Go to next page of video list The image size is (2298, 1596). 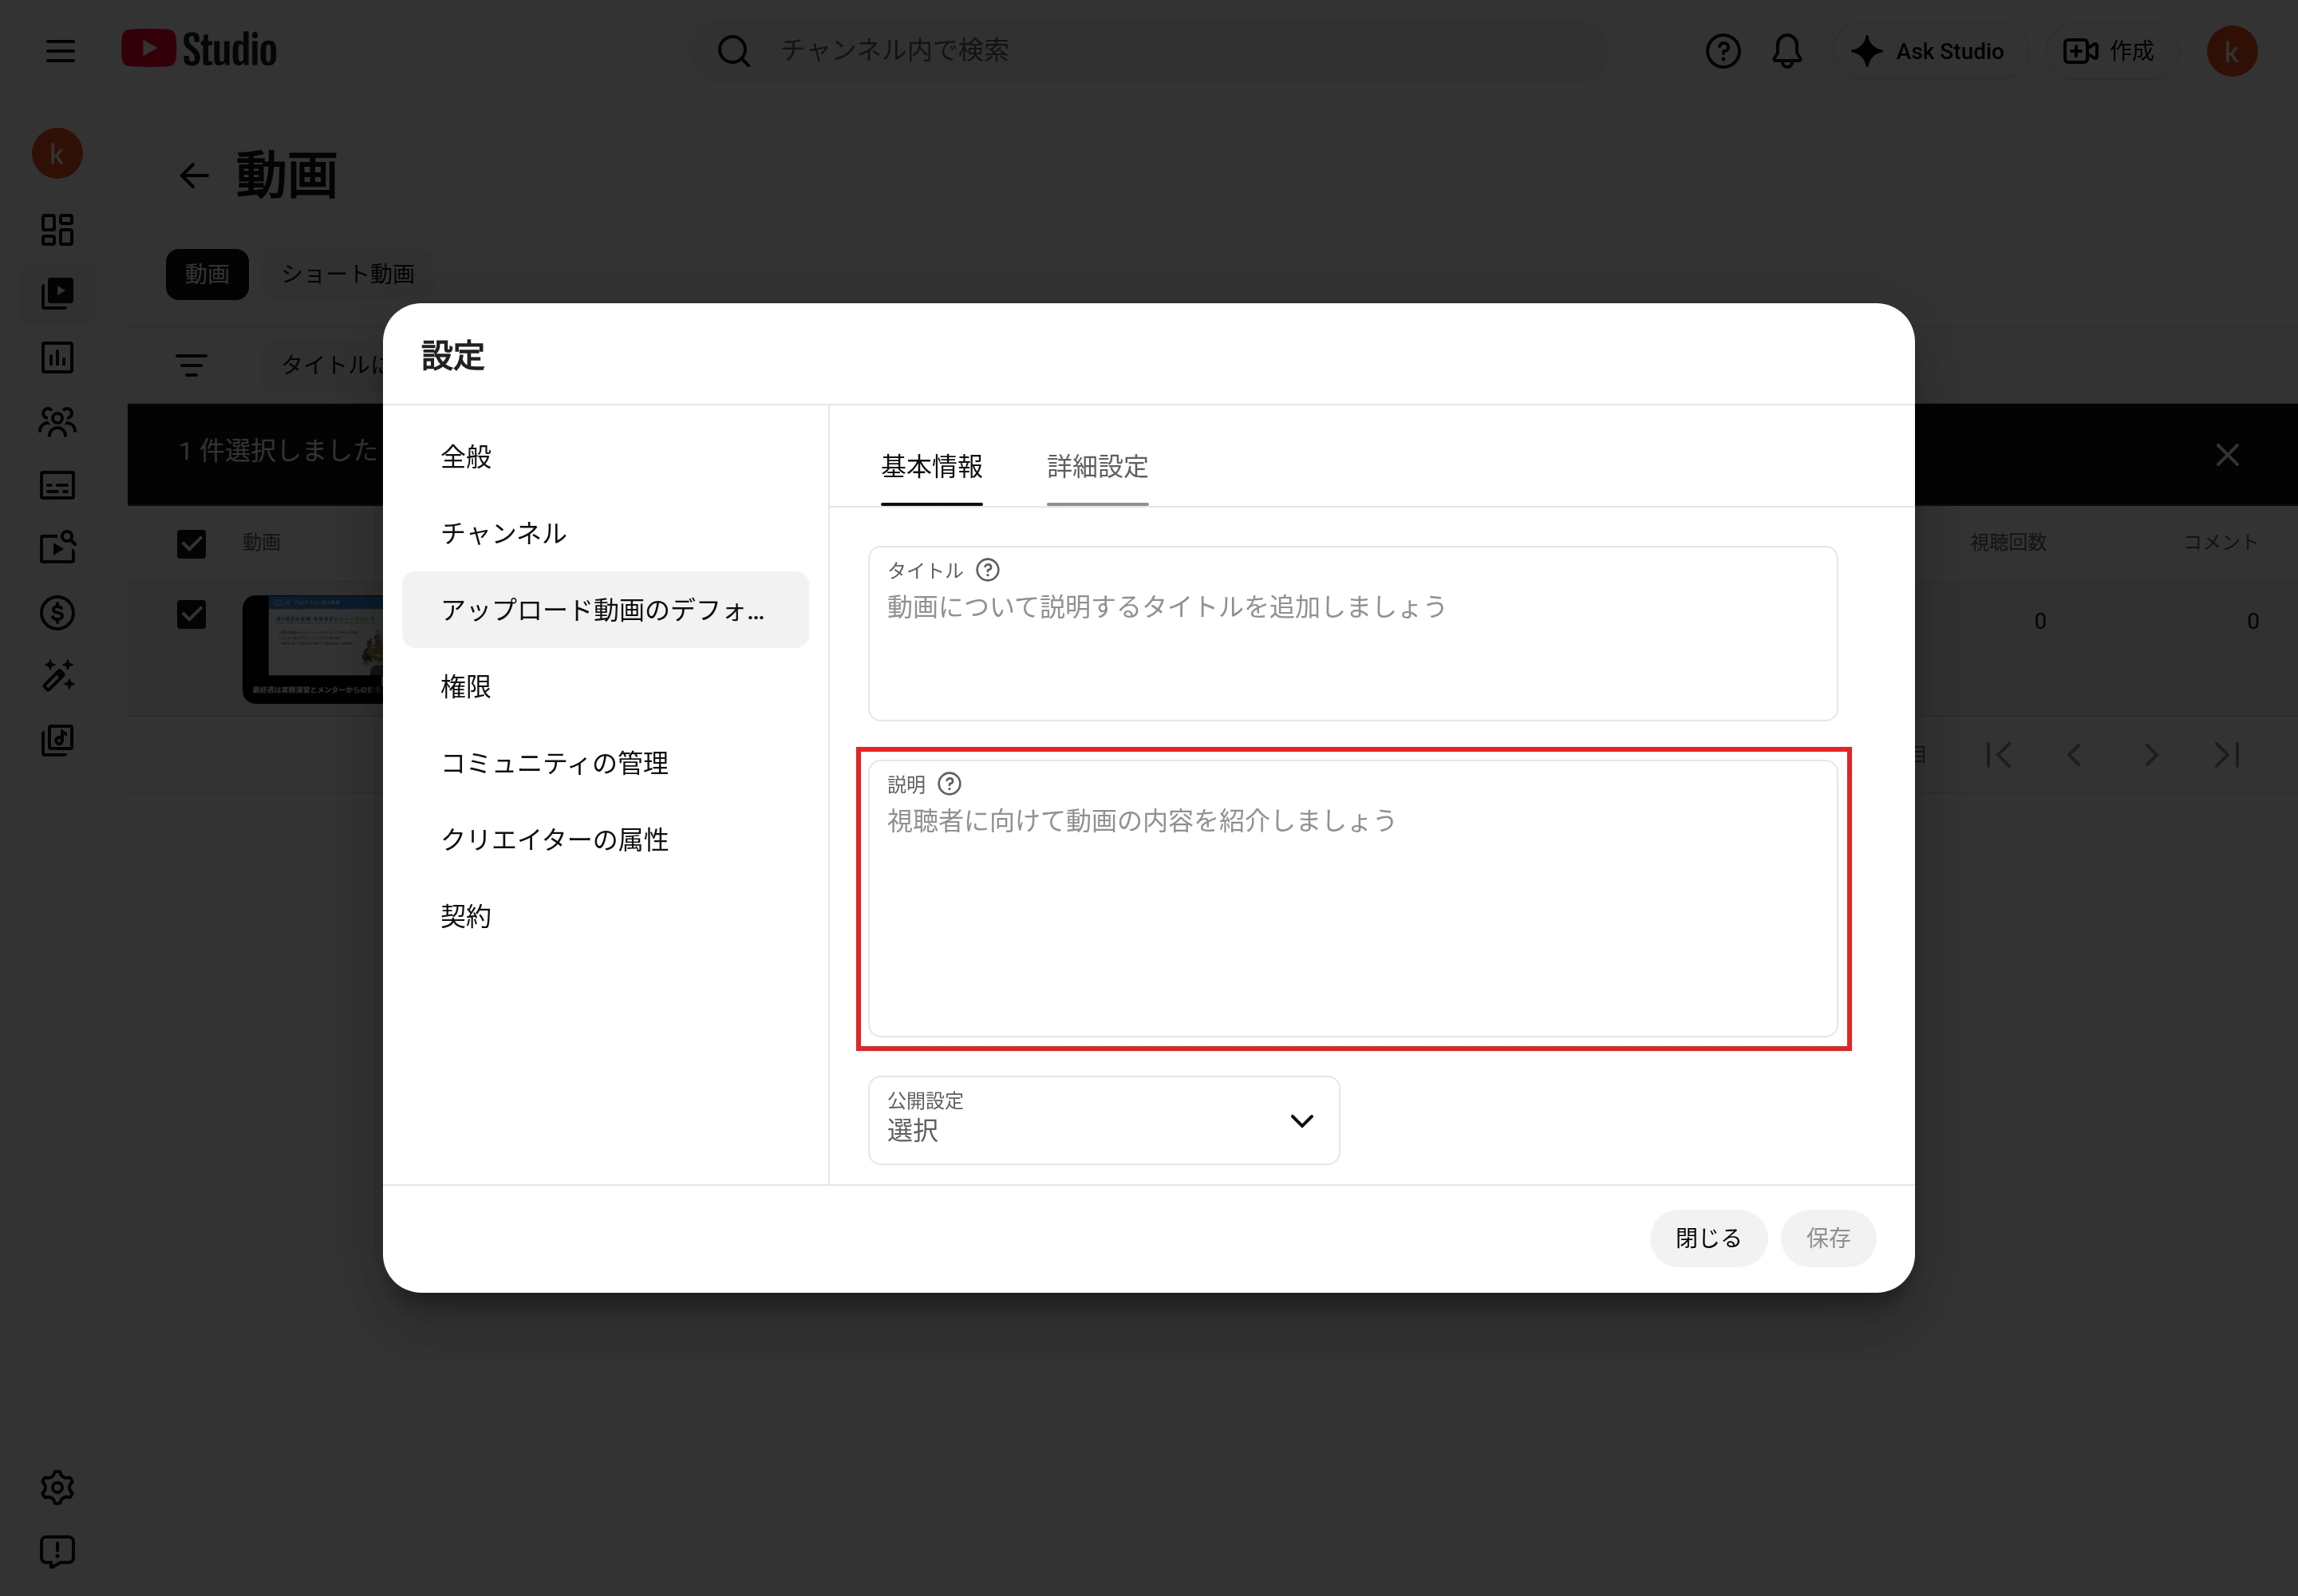(x=2151, y=755)
